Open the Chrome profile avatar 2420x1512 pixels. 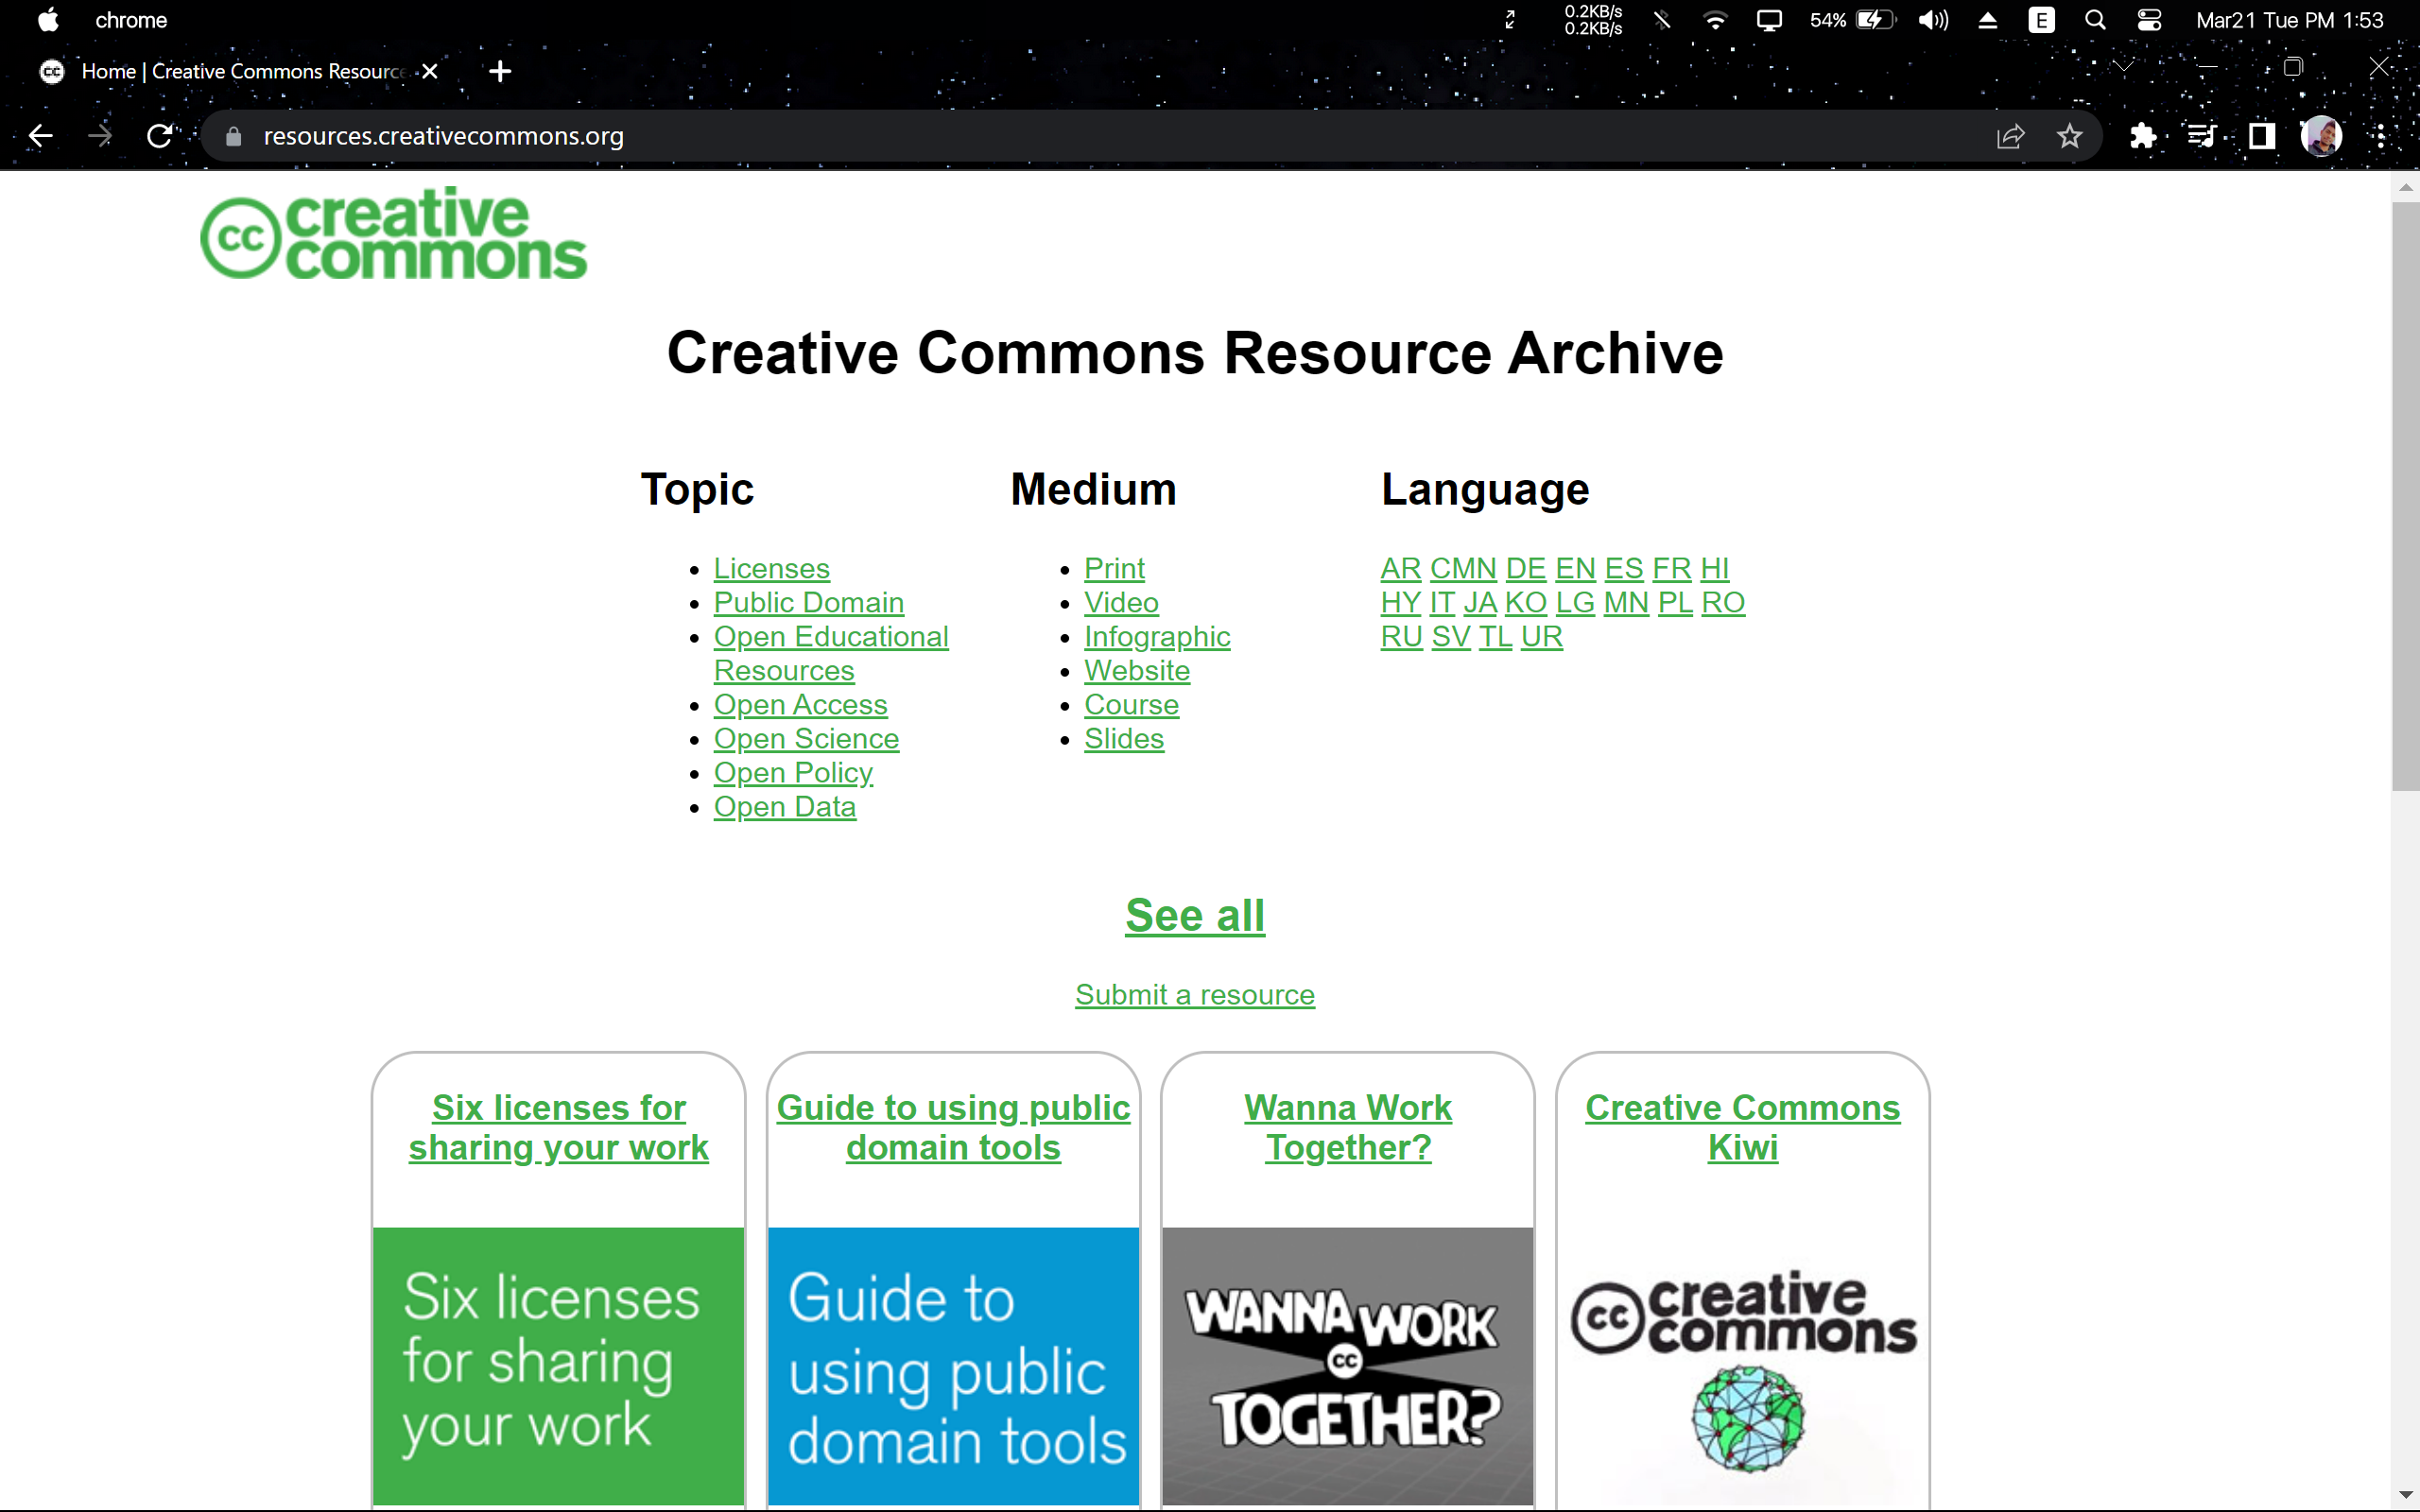2321,136
